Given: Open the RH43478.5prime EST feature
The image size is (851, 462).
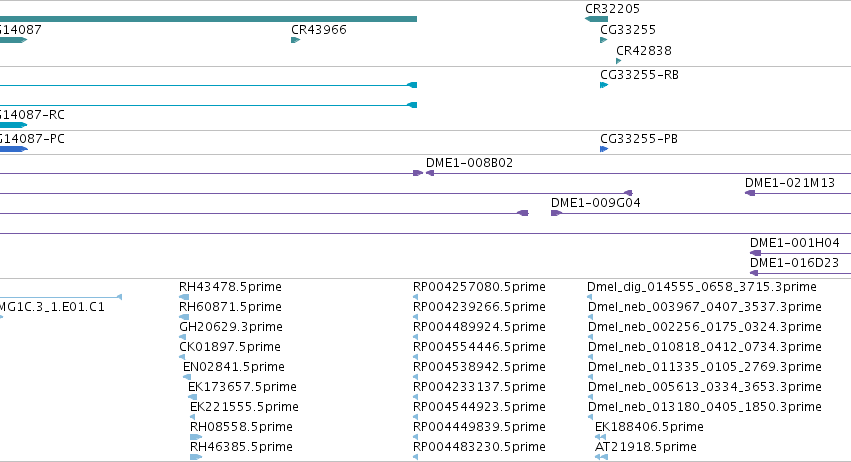Looking at the screenshot, I should tap(230, 286).
